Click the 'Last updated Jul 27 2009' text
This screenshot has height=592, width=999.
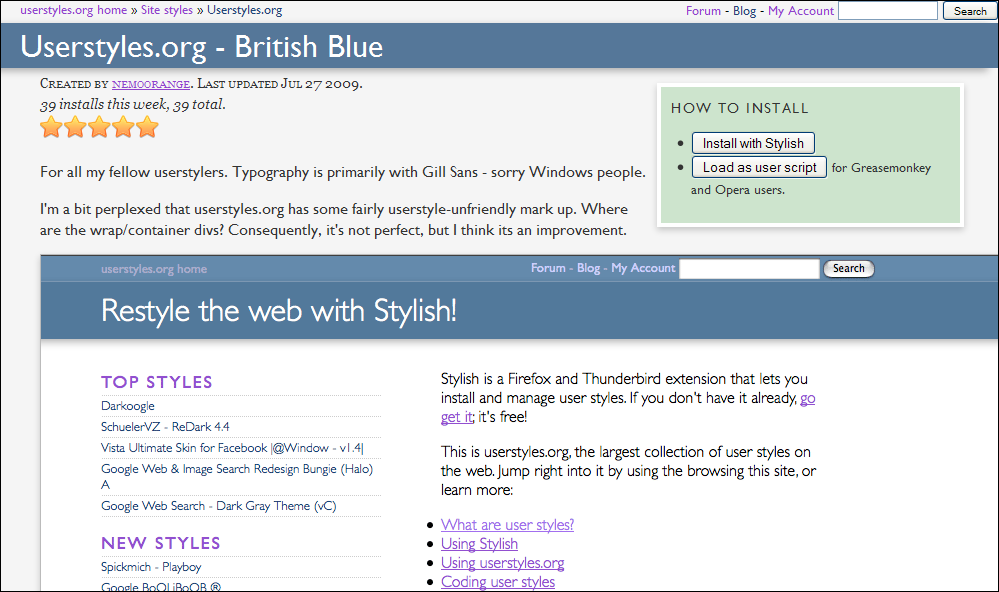point(280,83)
